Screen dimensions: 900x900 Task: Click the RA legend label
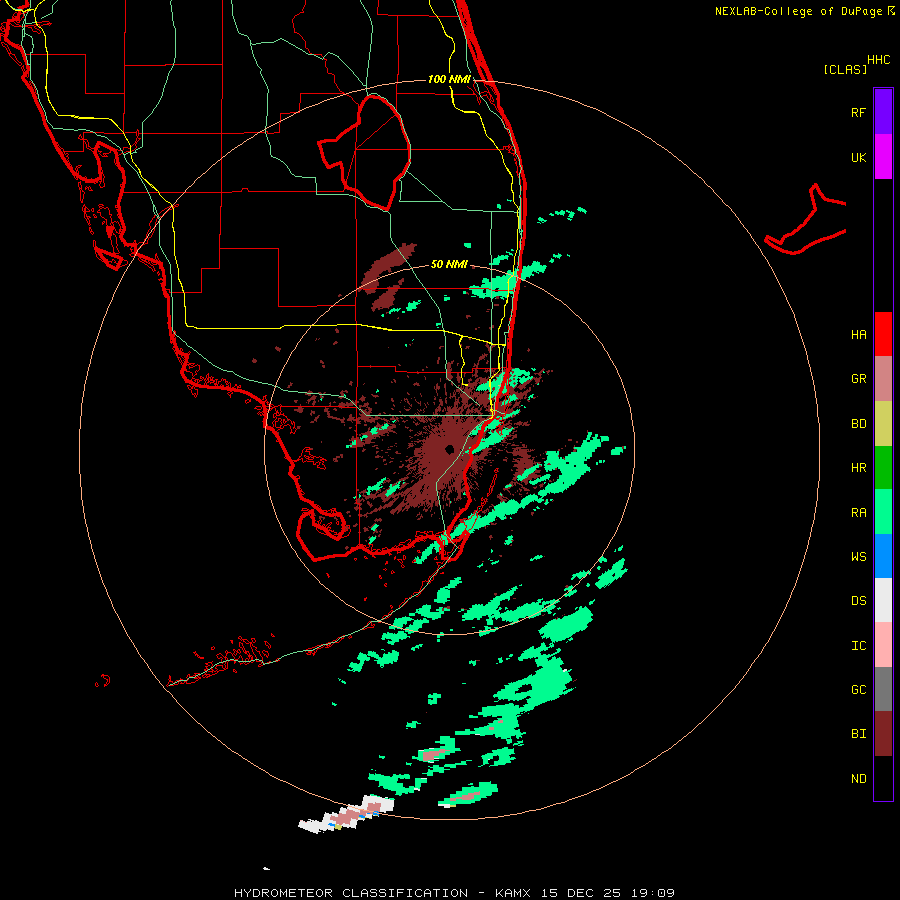(858, 513)
